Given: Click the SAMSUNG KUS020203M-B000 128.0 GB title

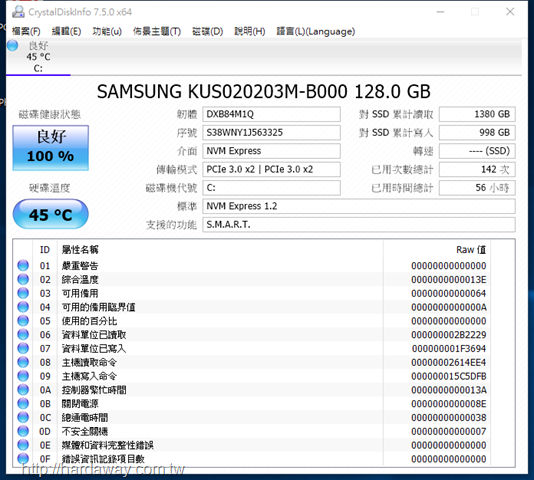Looking at the screenshot, I should (264, 92).
